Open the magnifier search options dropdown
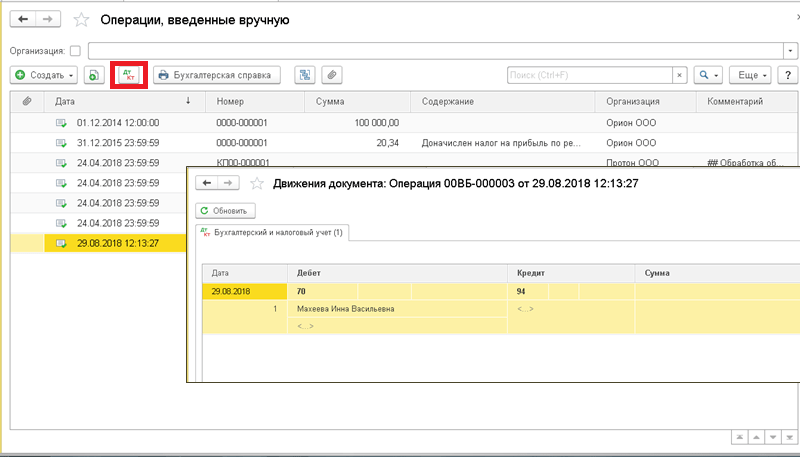Viewport: 800px width, 457px height. tap(708, 75)
